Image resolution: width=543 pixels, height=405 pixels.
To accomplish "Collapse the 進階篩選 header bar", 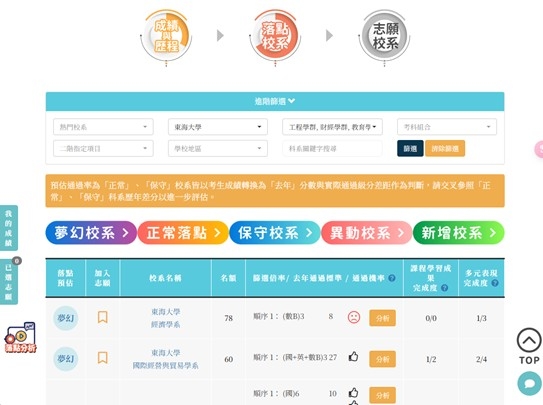I will [275, 101].
